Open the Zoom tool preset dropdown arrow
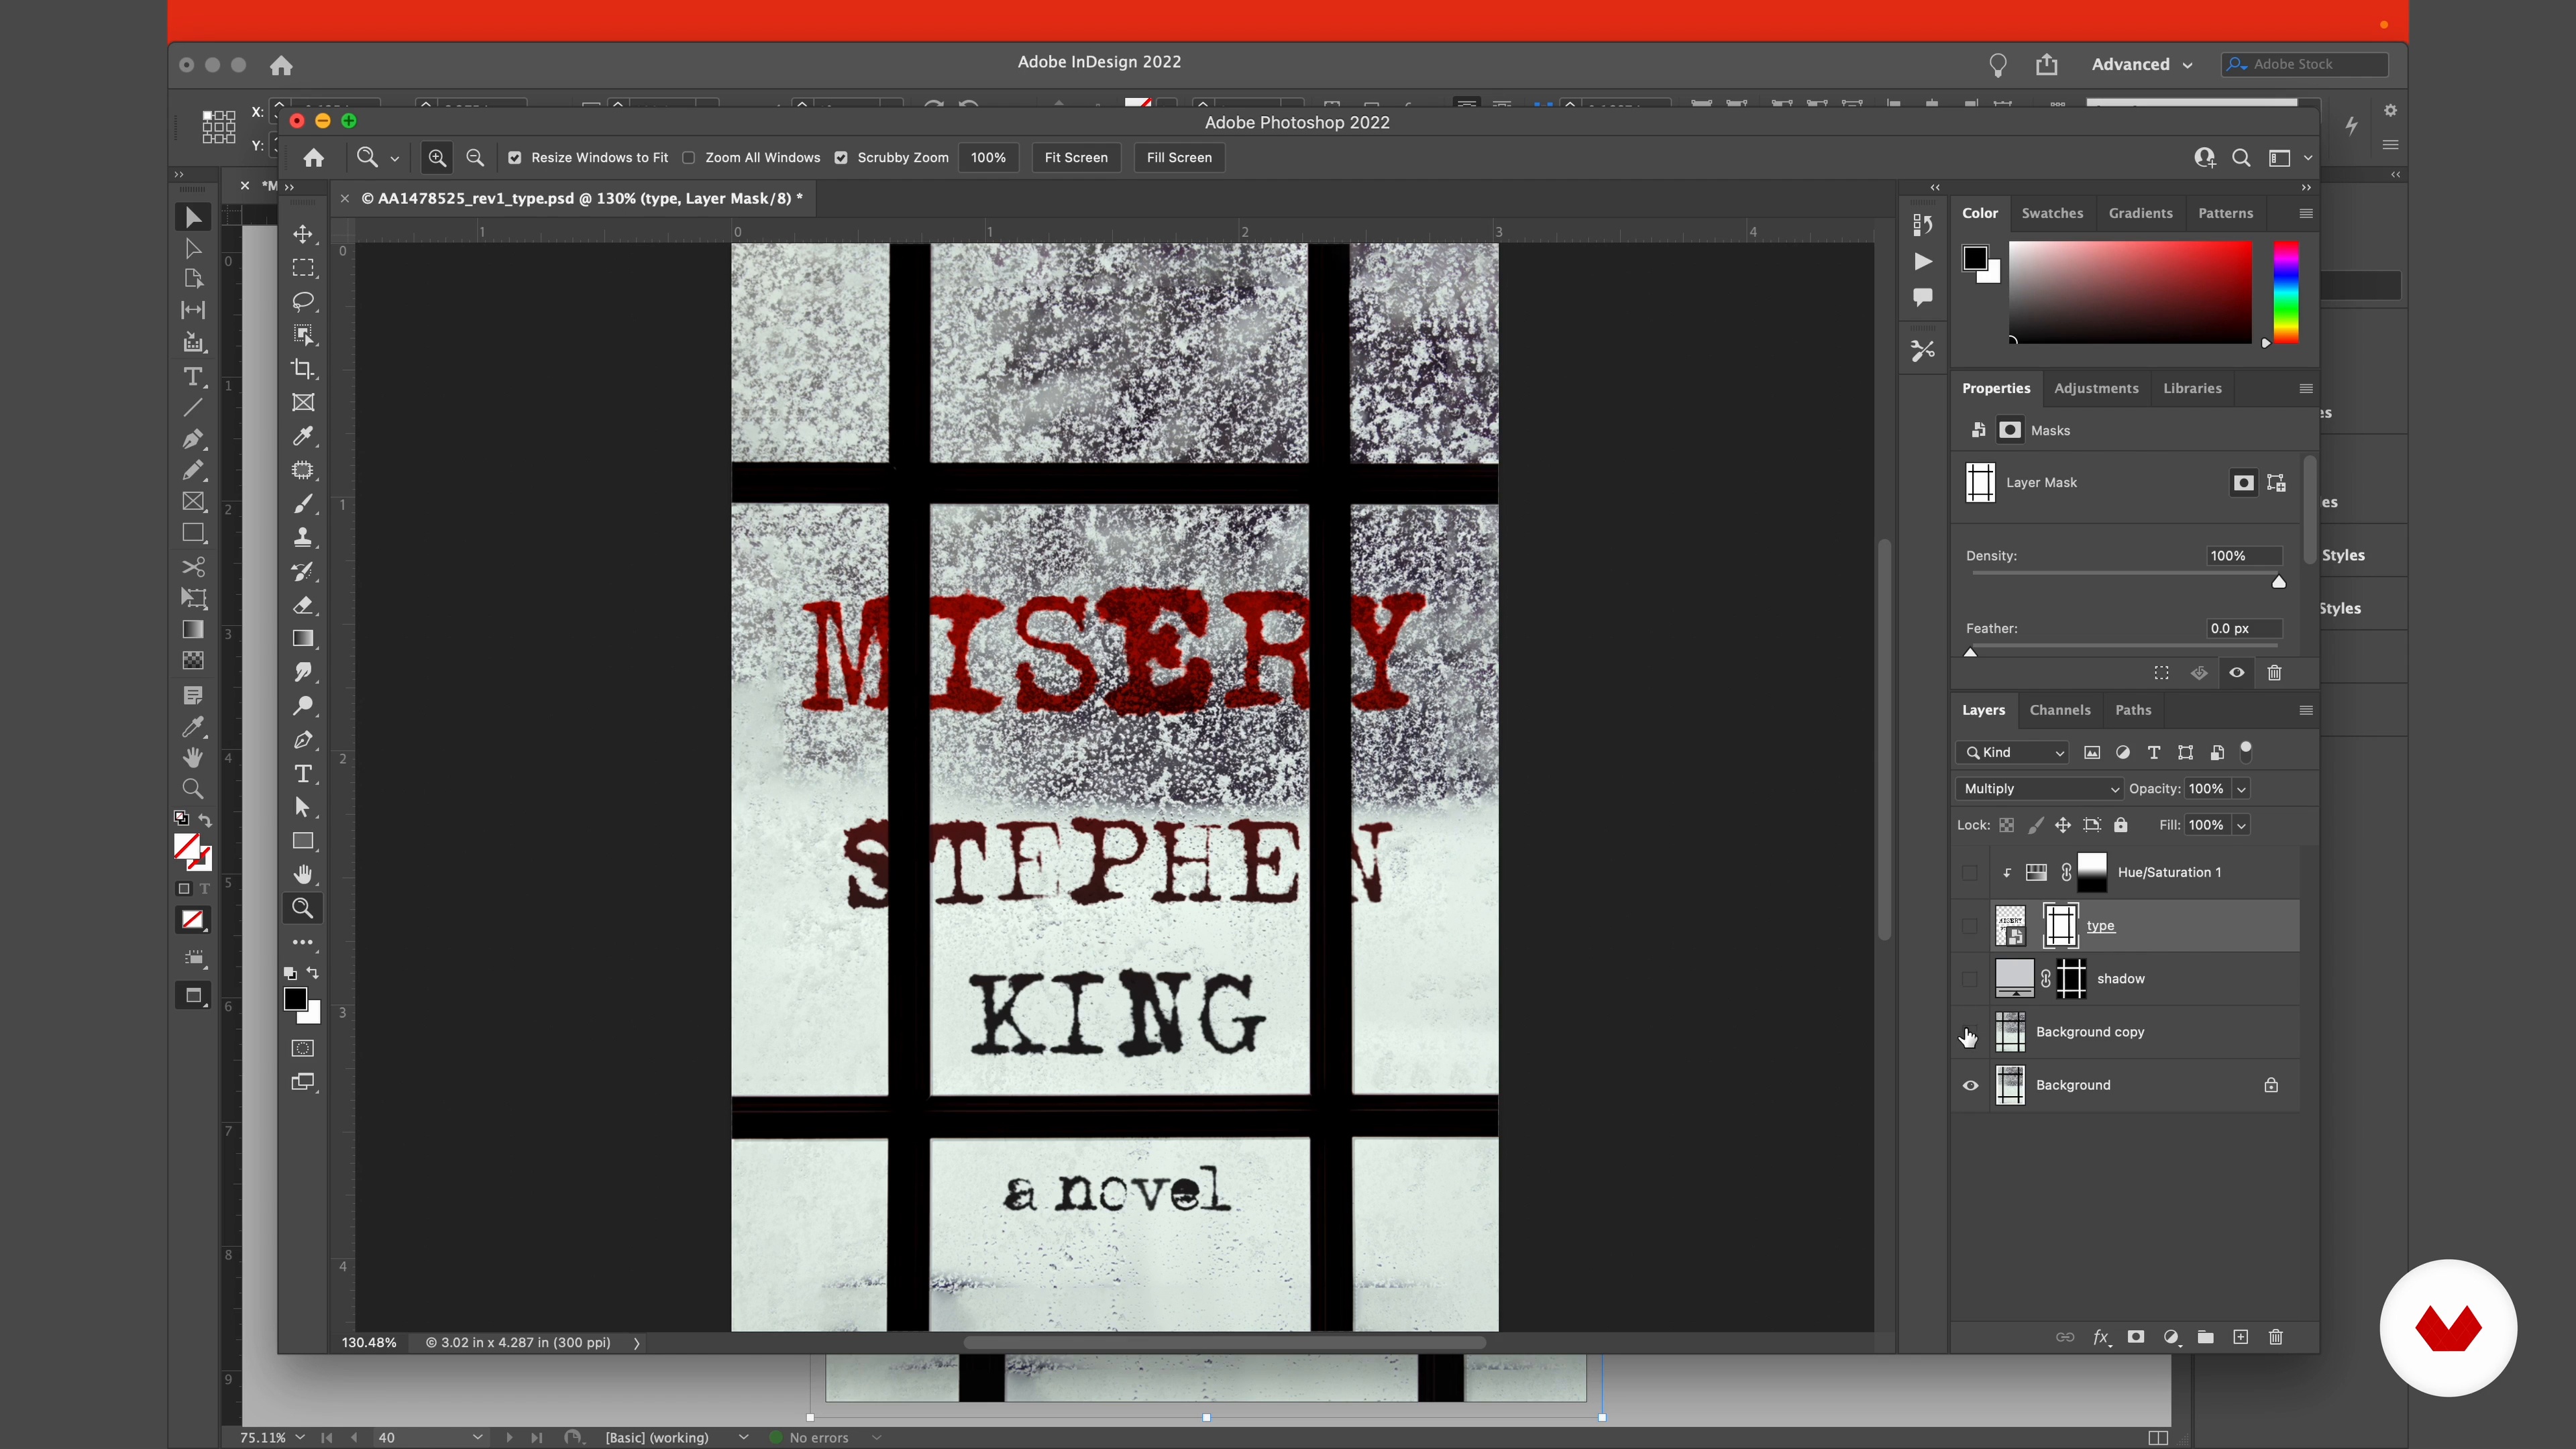Viewport: 2576px width, 1449px height. pos(394,159)
